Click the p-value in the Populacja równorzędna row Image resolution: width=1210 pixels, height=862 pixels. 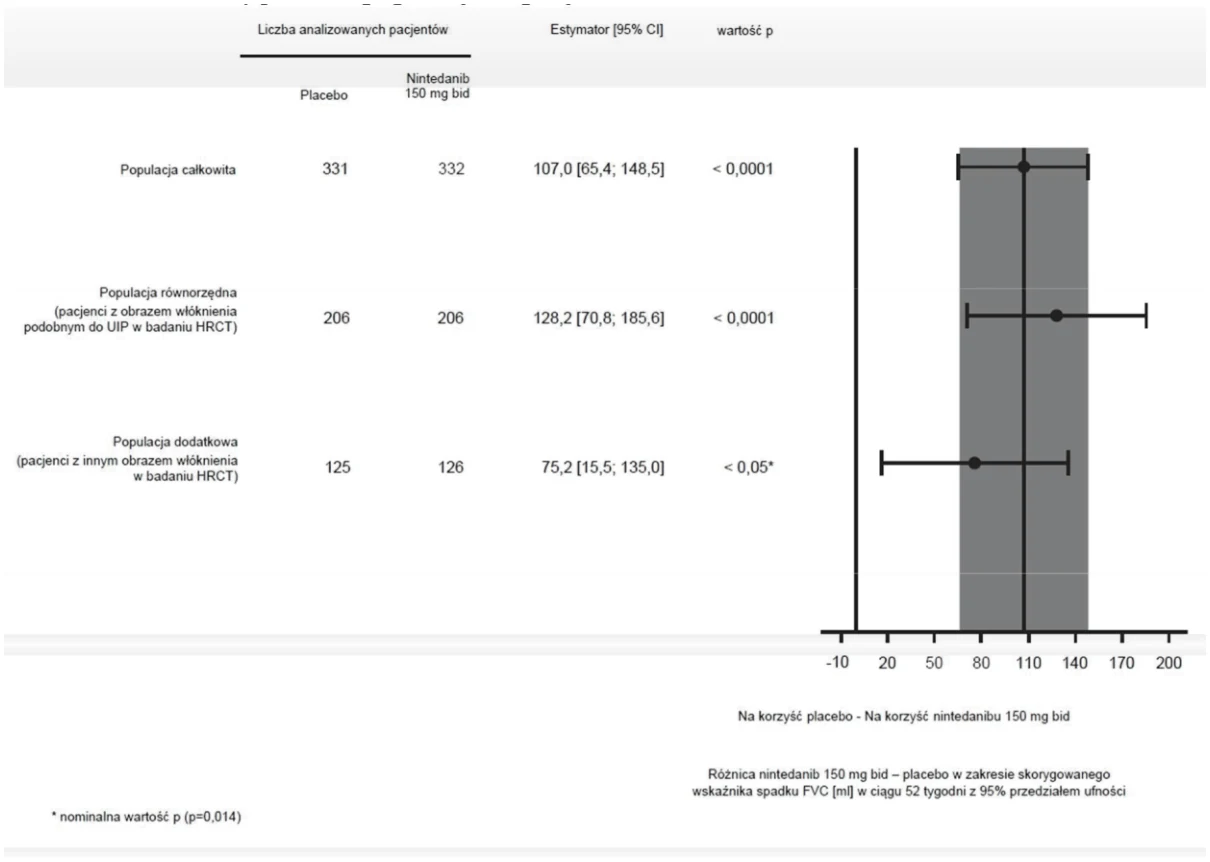[742, 318]
